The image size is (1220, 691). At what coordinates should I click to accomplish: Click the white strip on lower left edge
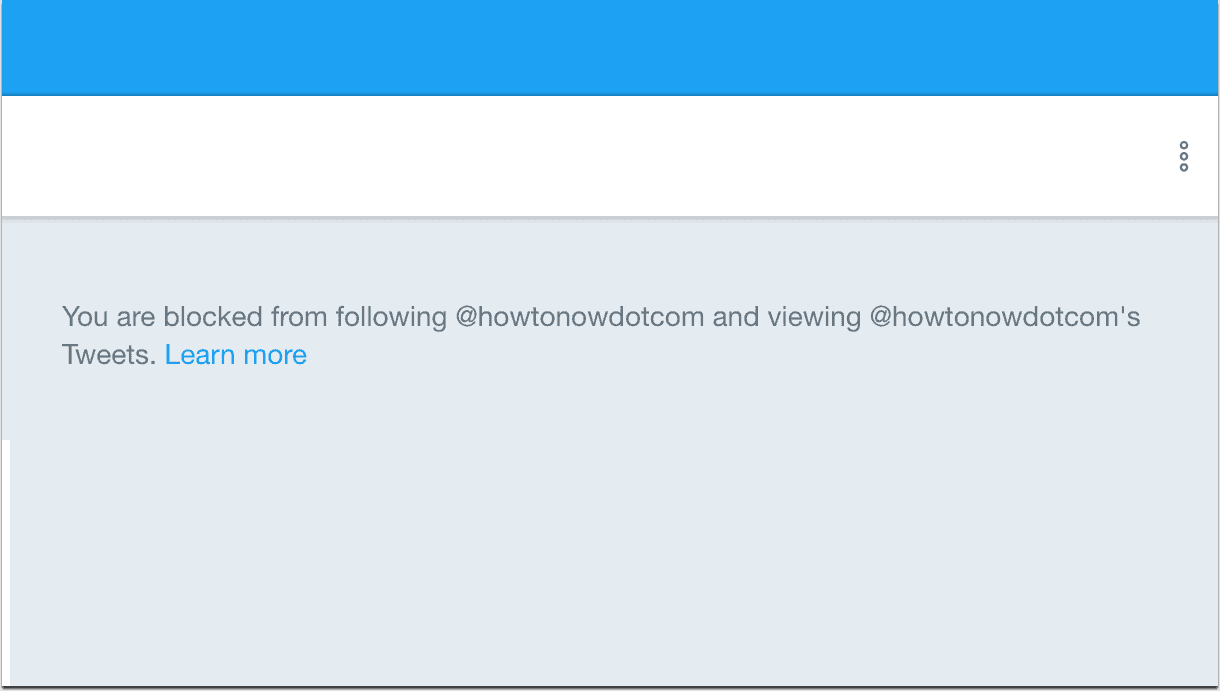[5, 563]
